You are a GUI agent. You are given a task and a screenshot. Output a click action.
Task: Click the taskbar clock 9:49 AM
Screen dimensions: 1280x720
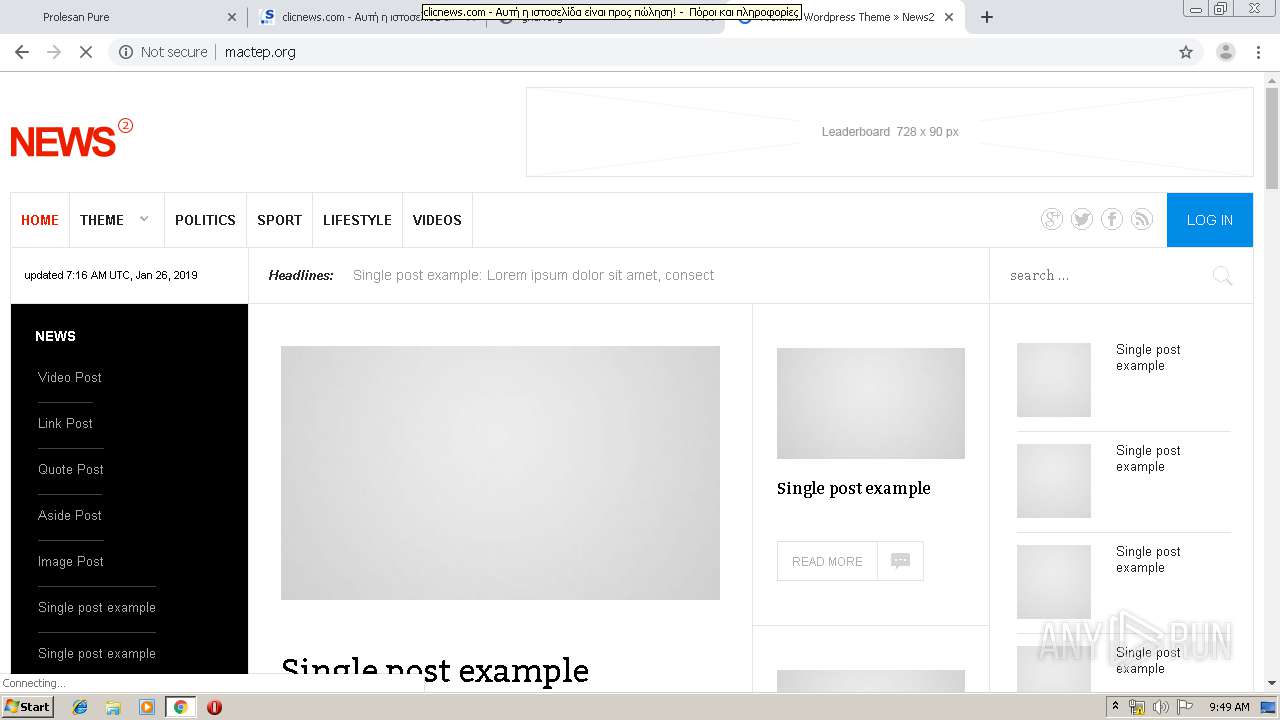click(1229, 707)
